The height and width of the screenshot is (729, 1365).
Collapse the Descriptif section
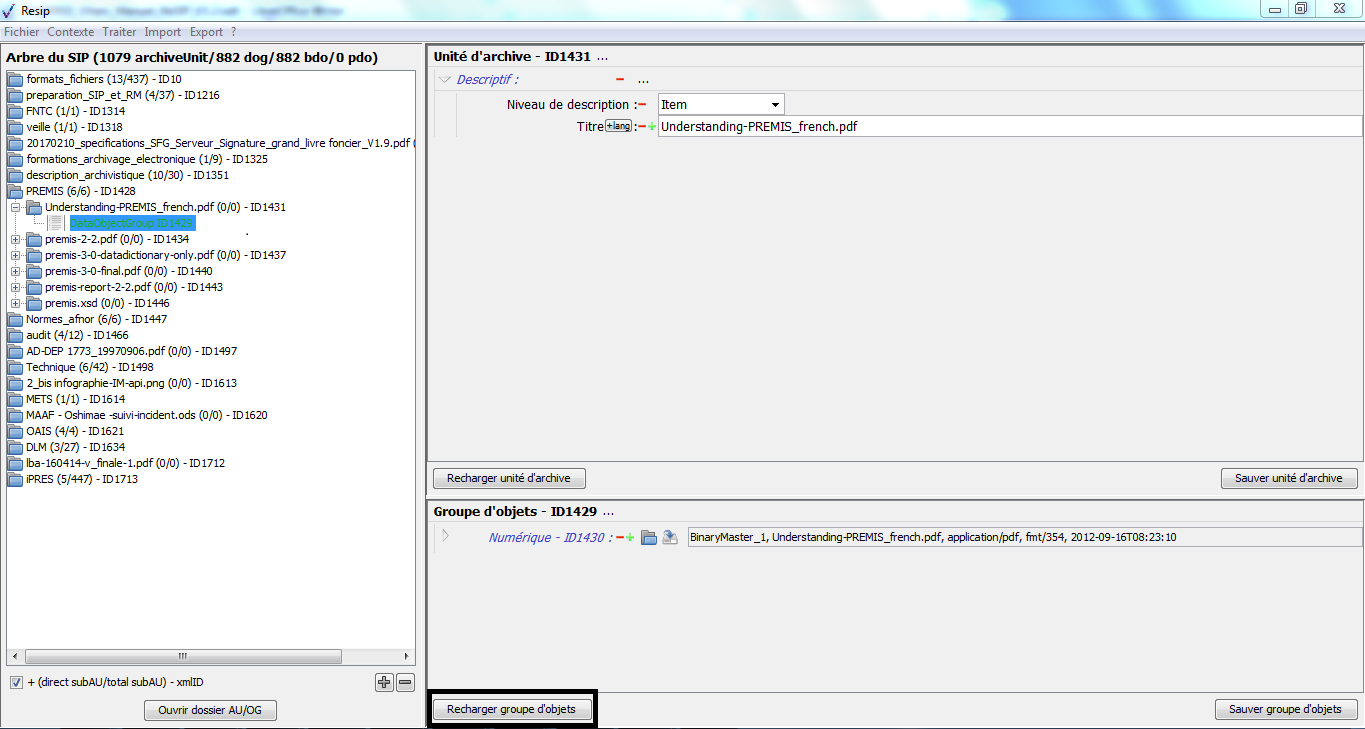click(x=445, y=80)
